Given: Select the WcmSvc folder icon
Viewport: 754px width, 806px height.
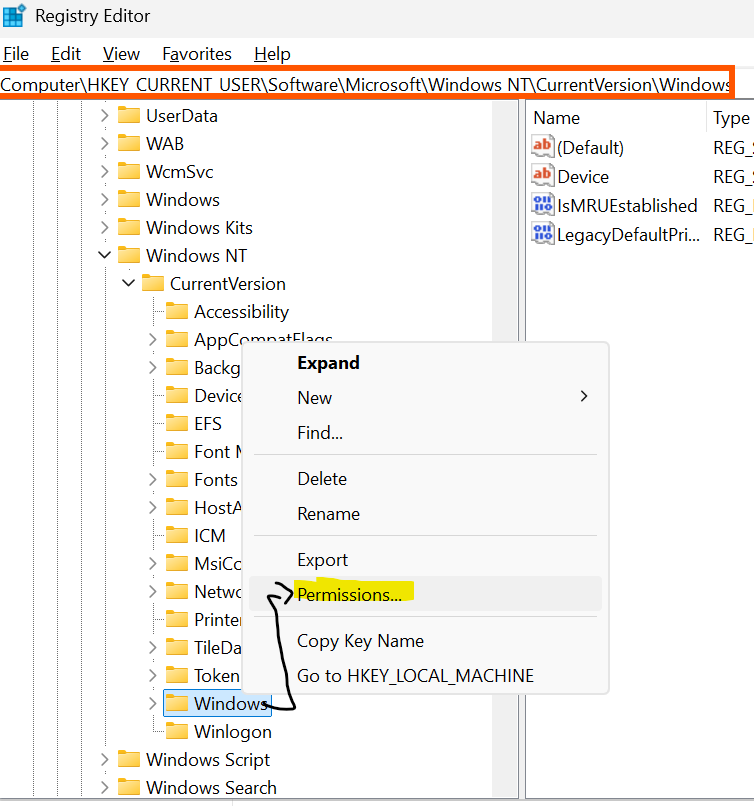Looking at the screenshot, I should pos(128,171).
